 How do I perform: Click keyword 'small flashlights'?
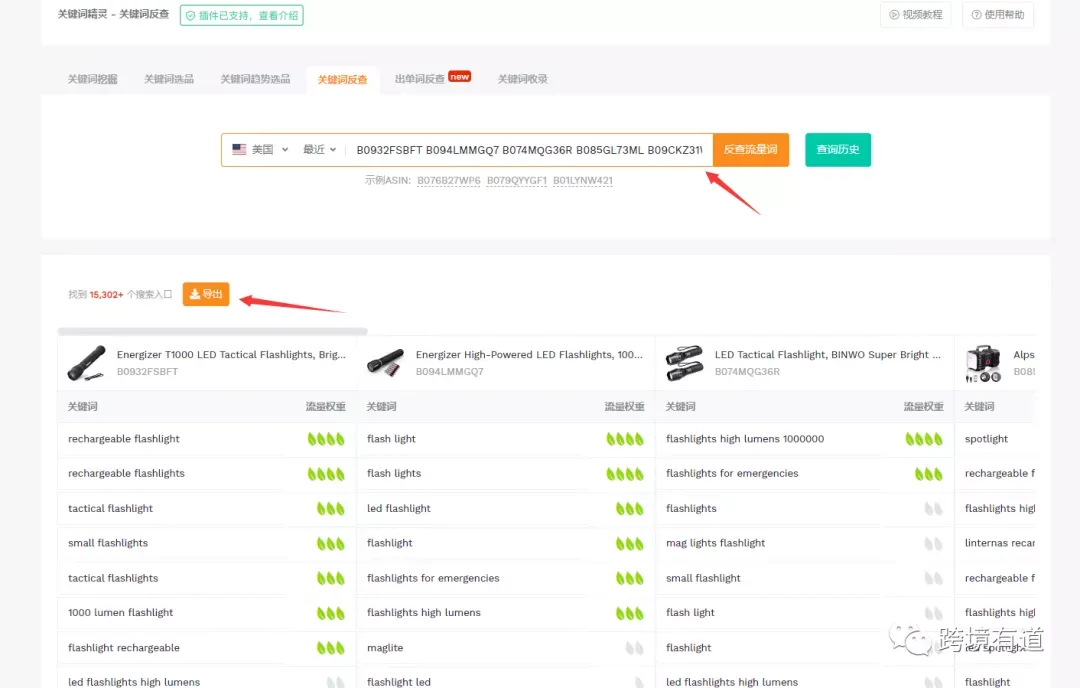[108, 543]
